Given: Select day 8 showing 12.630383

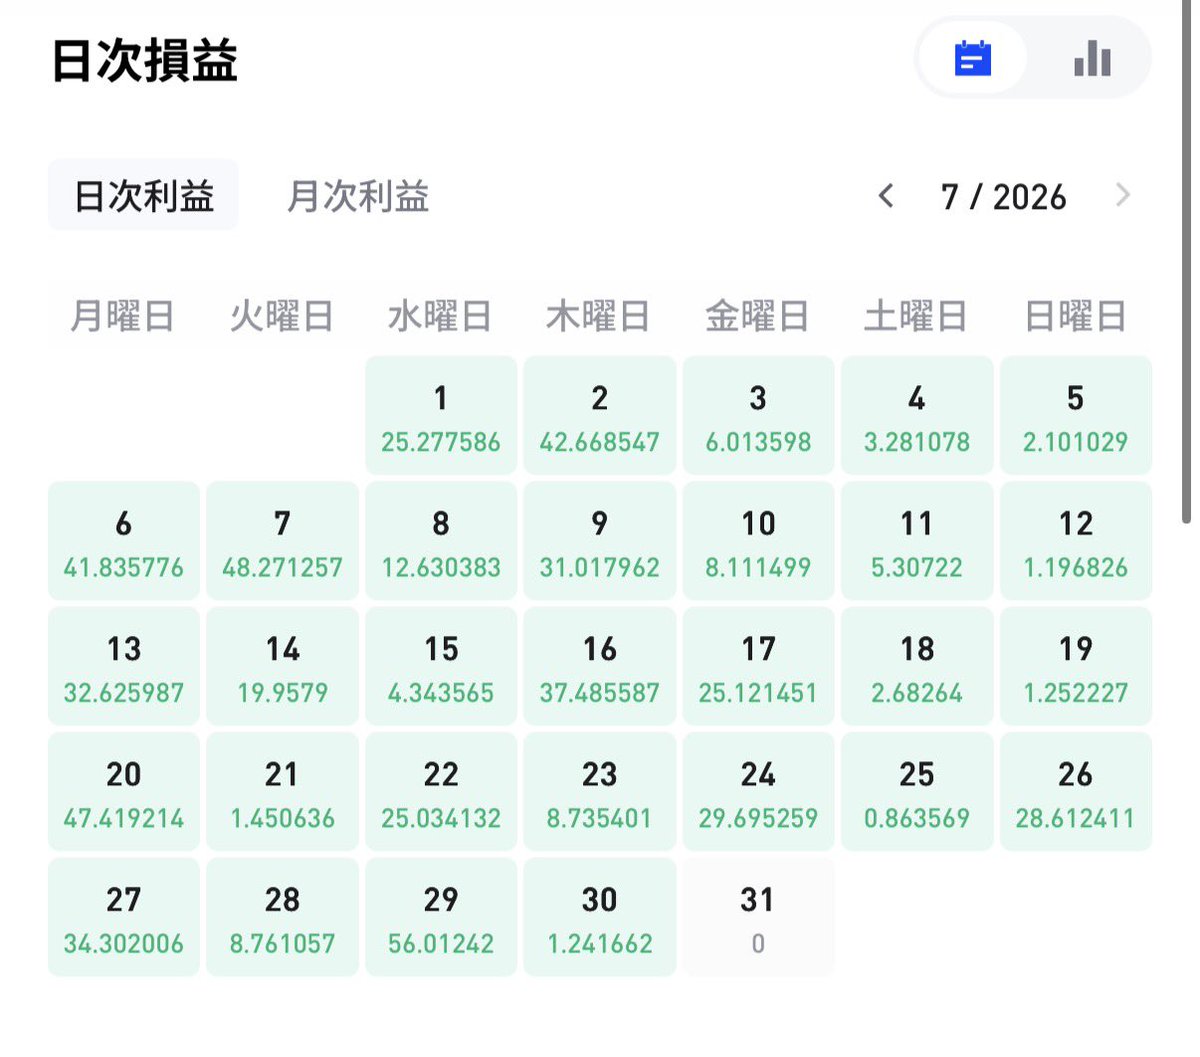Looking at the screenshot, I should tap(441, 541).
